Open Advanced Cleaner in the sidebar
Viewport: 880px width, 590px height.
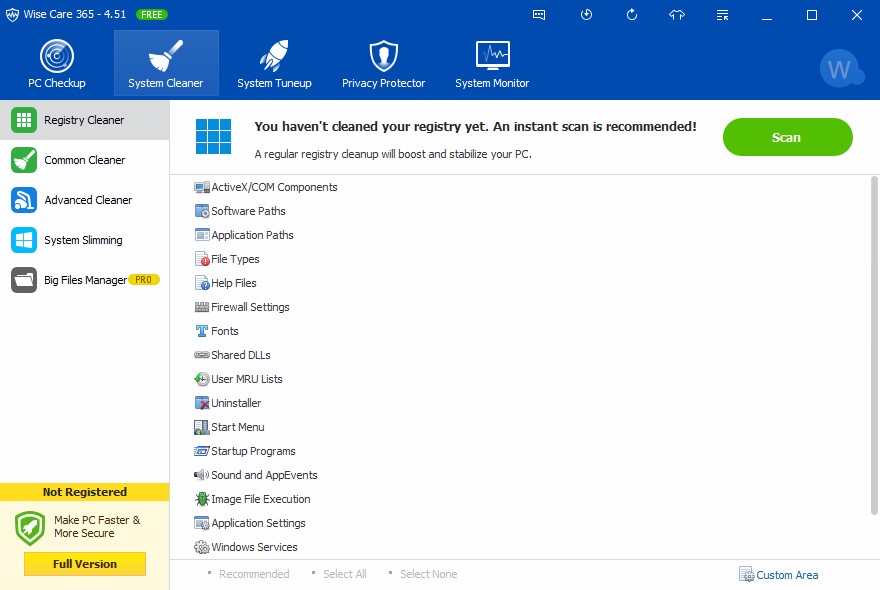[x=84, y=200]
